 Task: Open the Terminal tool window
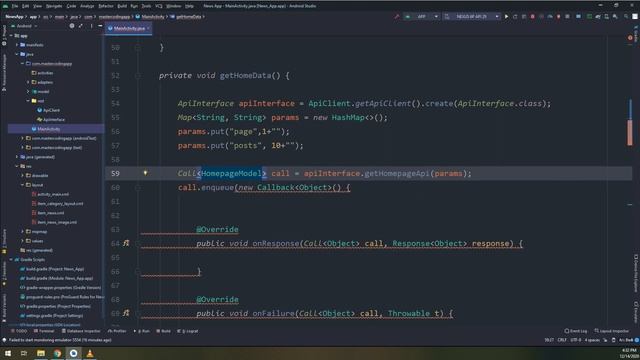click(44, 331)
